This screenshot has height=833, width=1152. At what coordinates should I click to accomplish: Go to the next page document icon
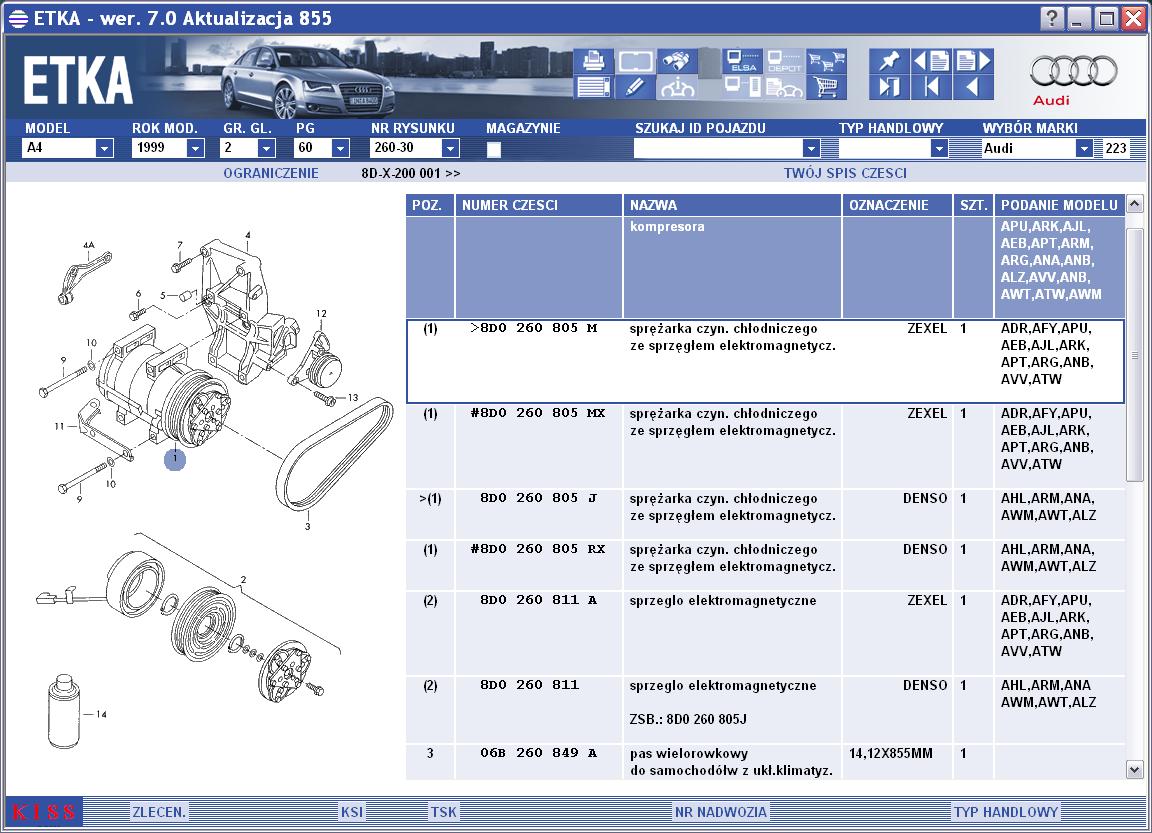(974, 60)
